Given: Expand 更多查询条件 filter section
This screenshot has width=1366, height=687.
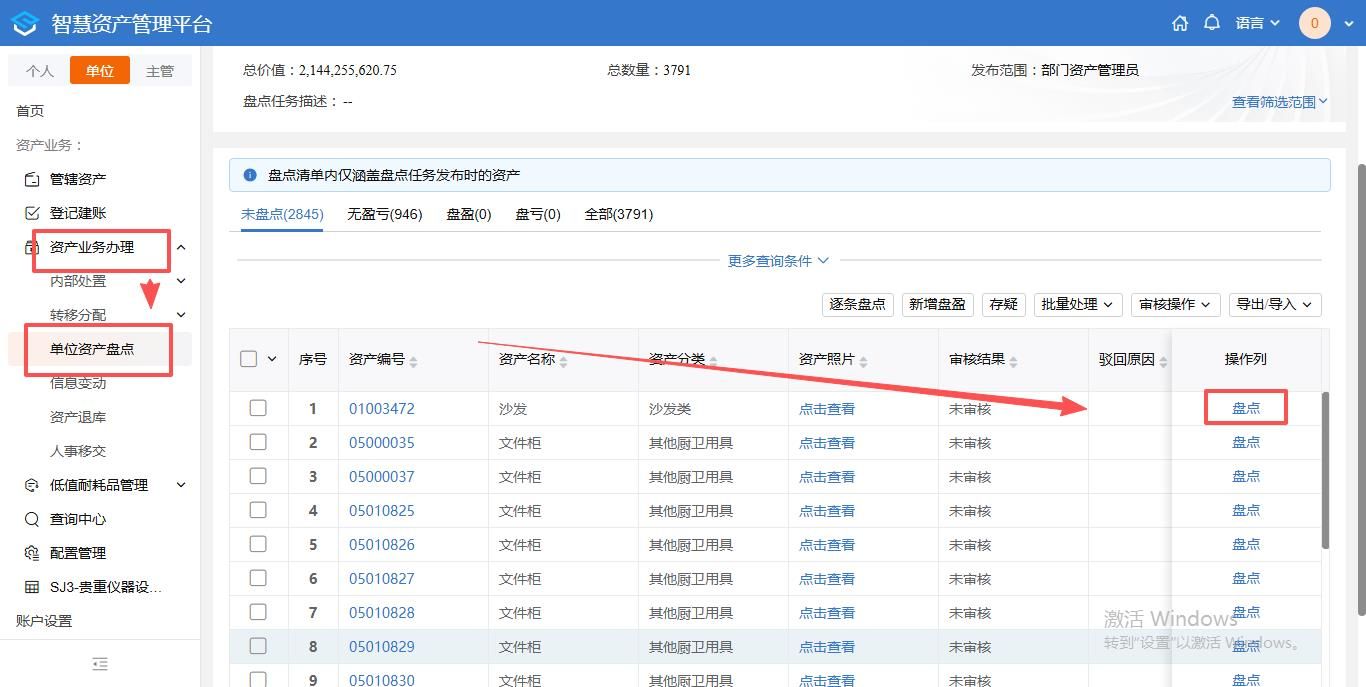Looking at the screenshot, I should 778,261.
